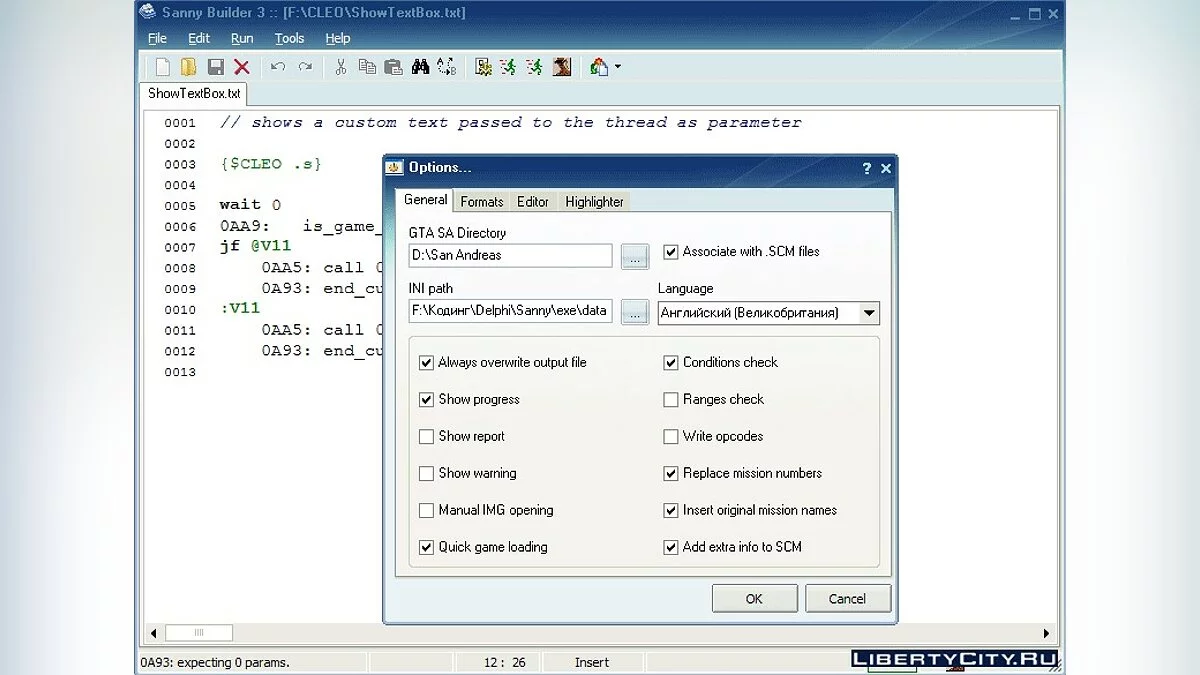Disable Always overwrite output file checkbox

point(427,363)
